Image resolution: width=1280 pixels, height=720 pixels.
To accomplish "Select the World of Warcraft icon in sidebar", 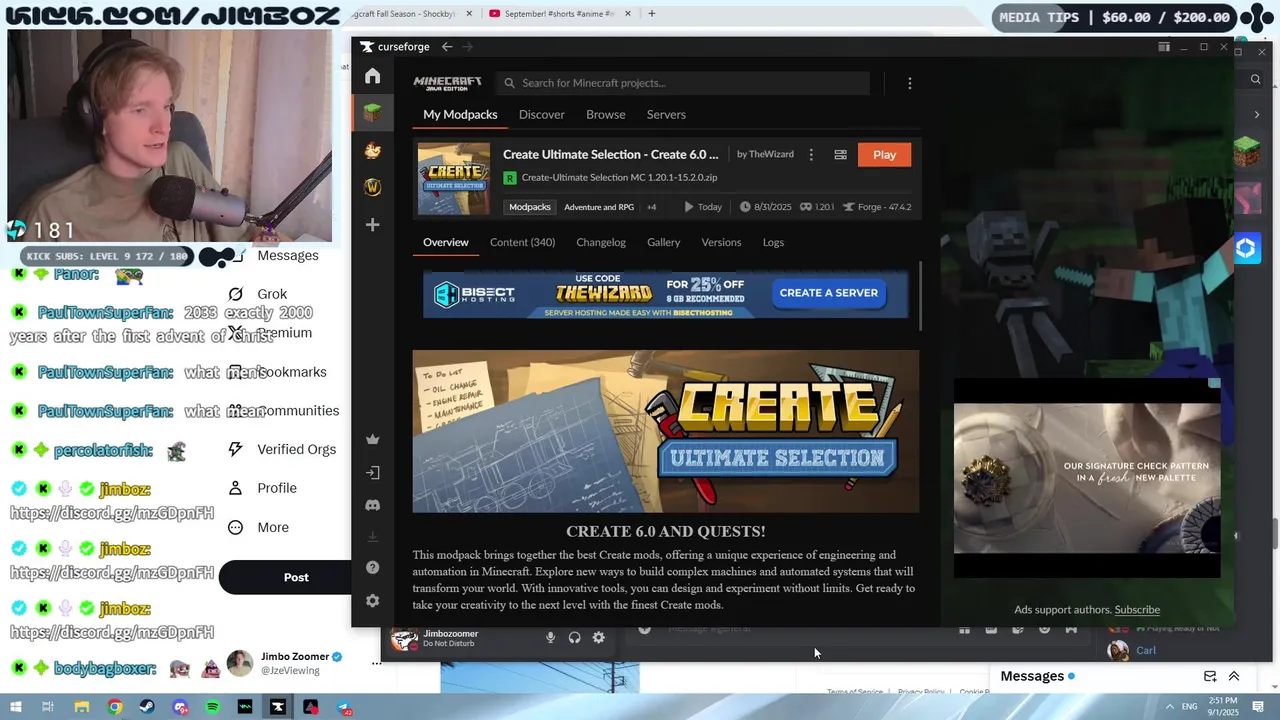I will [x=372, y=187].
